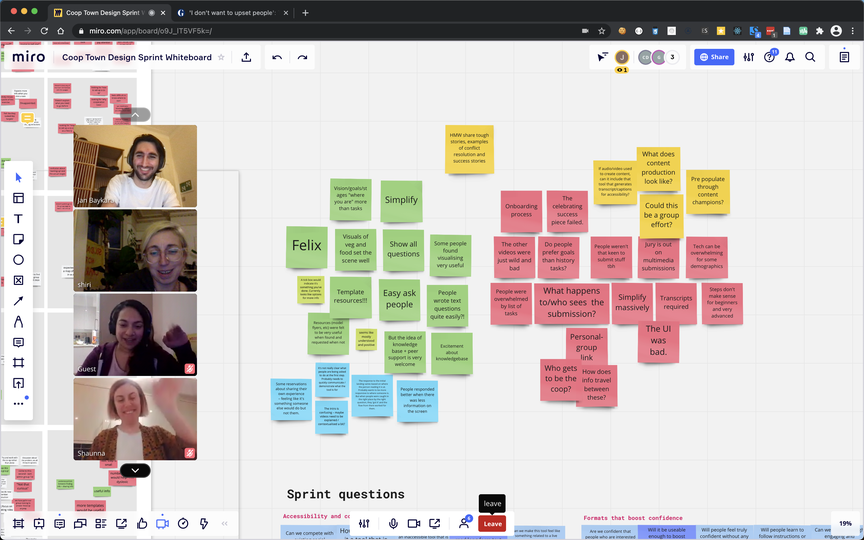The width and height of the screenshot is (864, 540).
Task: Select the Sticky note tool
Action: (x=18, y=239)
